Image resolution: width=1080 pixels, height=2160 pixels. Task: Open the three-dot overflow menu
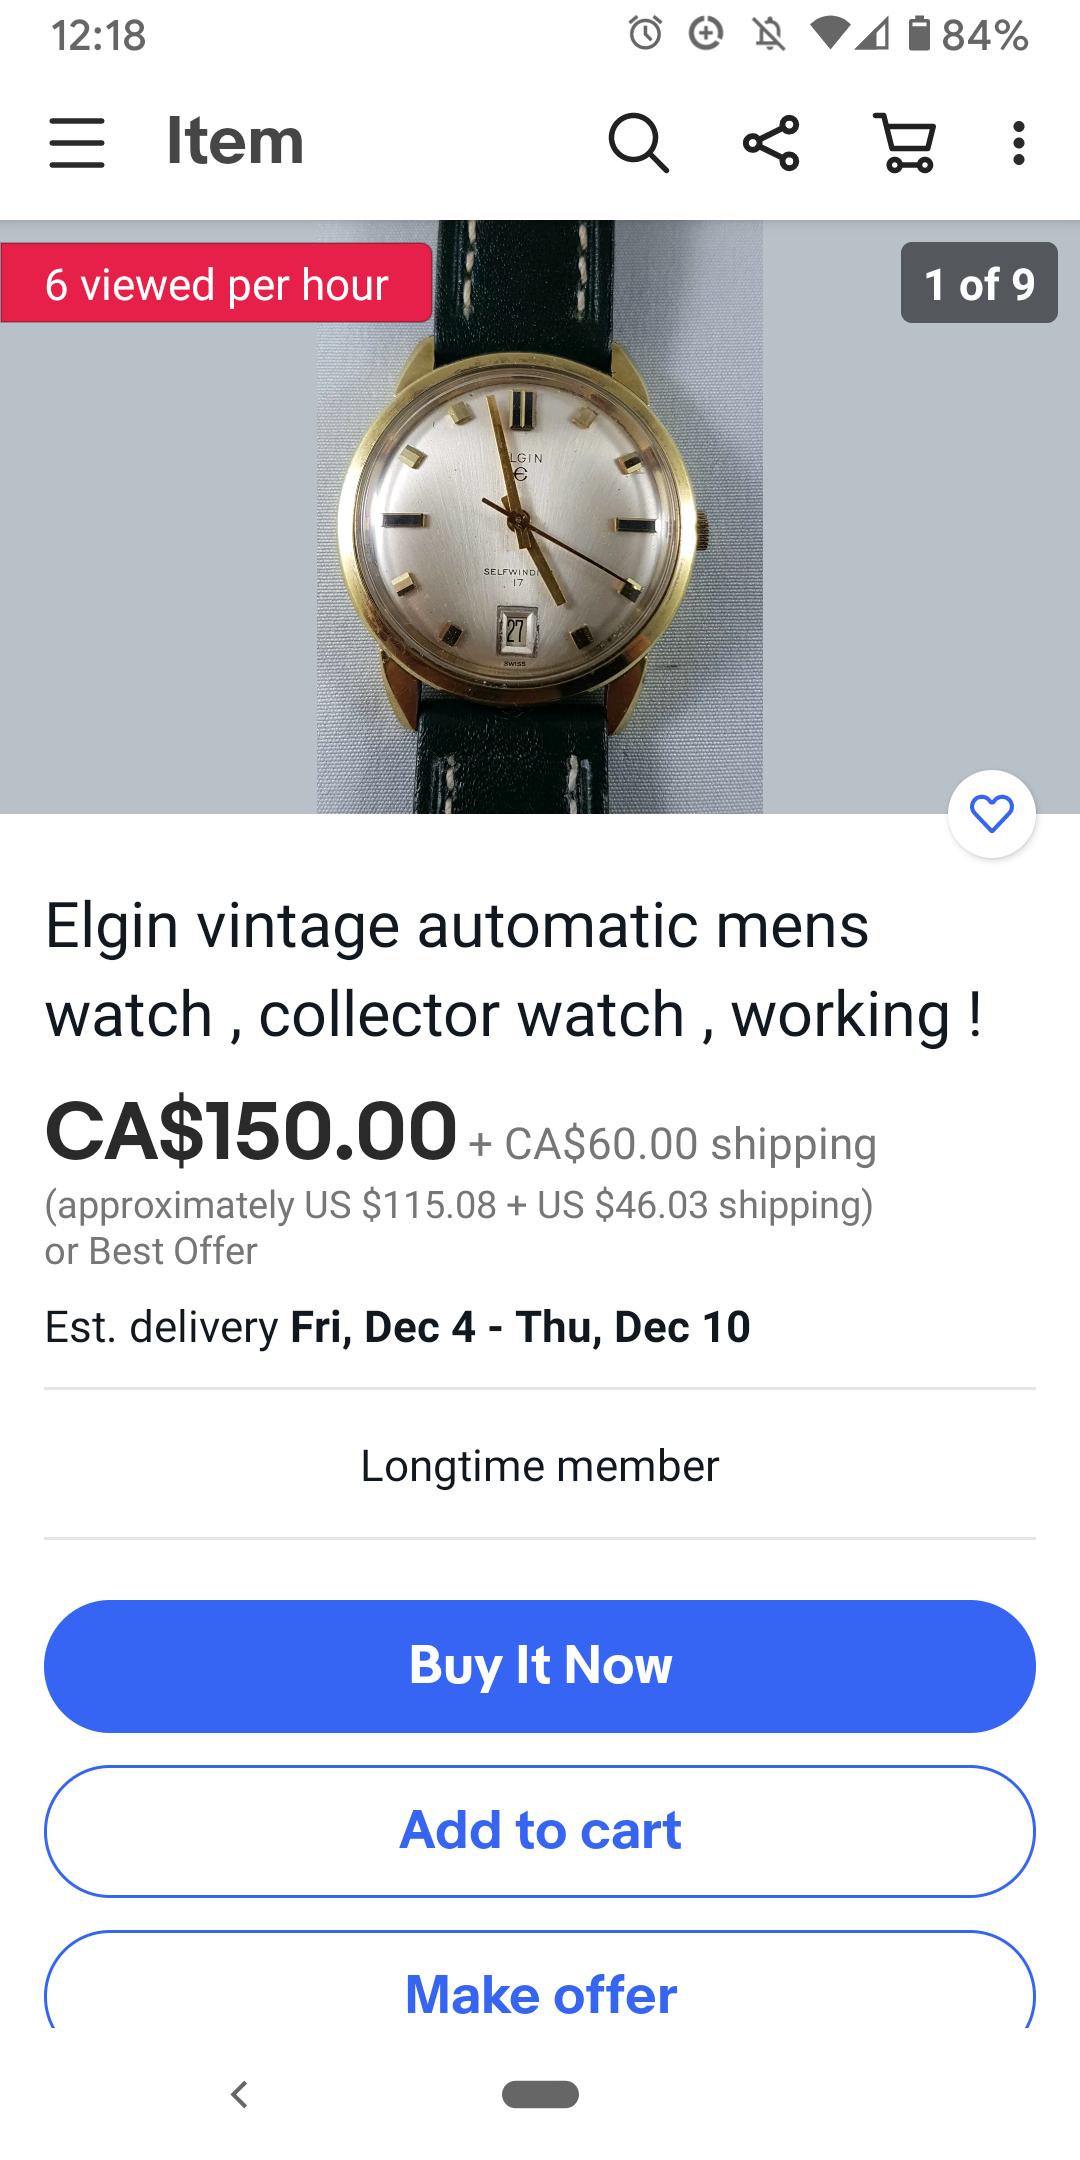tap(1018, 142)
